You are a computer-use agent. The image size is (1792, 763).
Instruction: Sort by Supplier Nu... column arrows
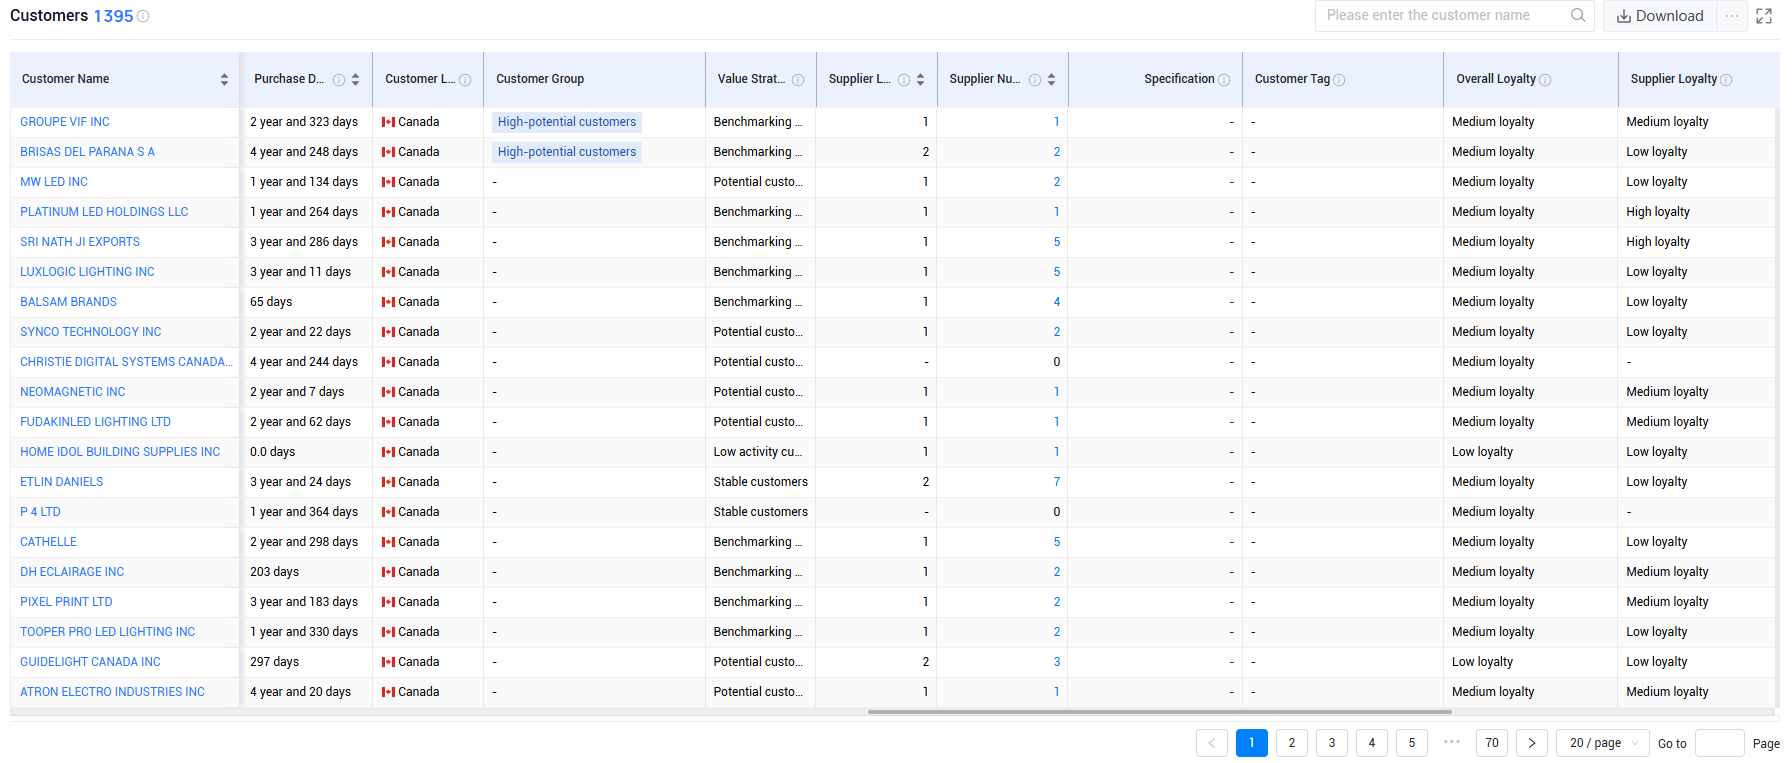(1051, 80)
